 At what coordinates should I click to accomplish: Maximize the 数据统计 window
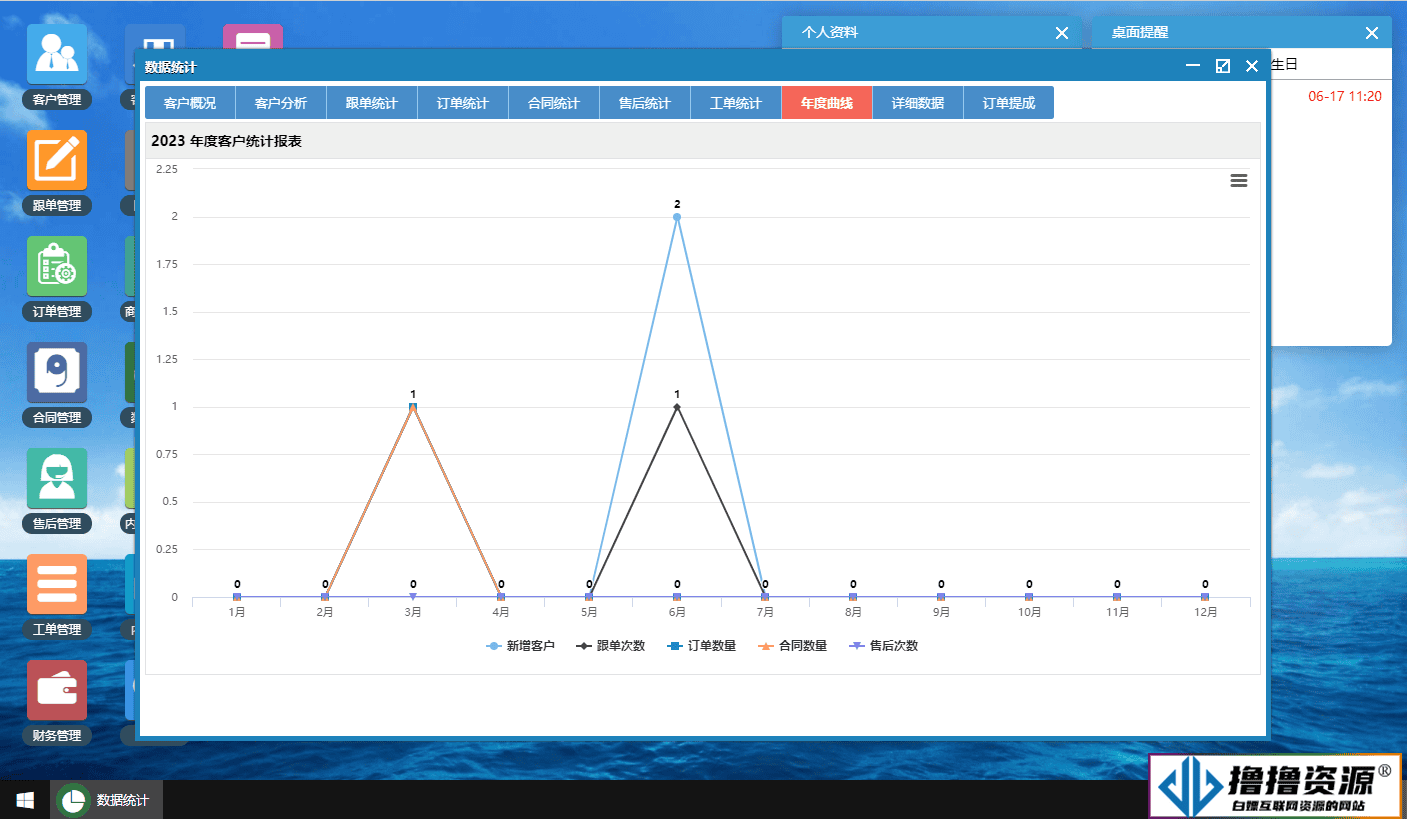click(x=1222, y=66)
